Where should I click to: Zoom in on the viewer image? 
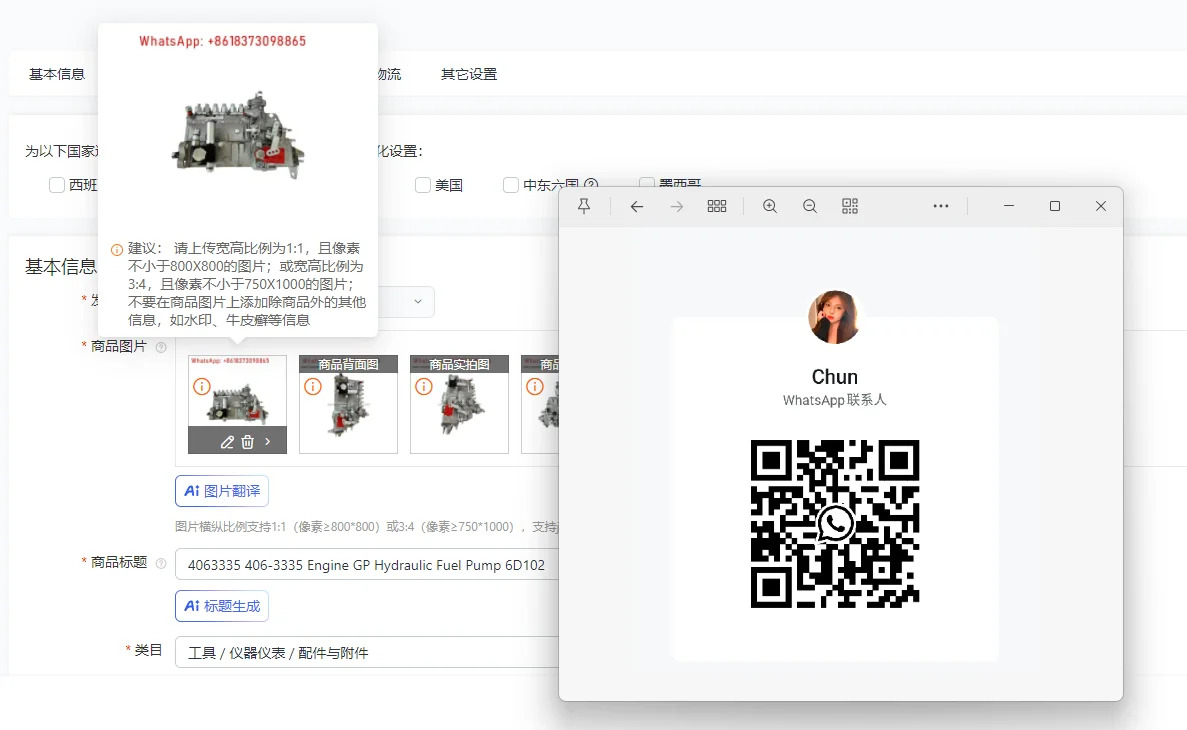[x=770, y=206]
